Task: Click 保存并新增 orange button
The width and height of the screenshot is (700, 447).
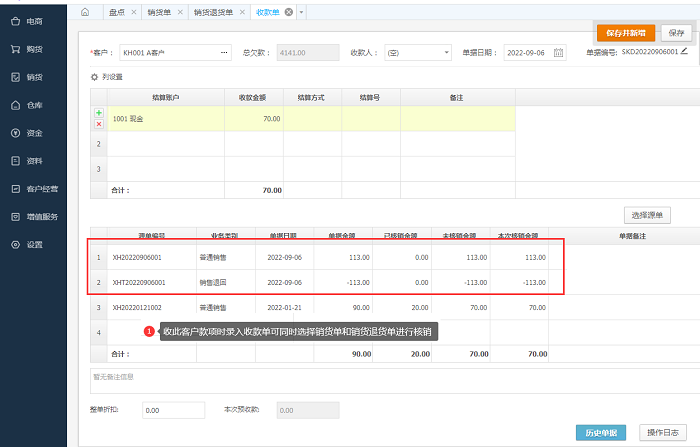Action: pyautogui.click(x=625, y=33)
